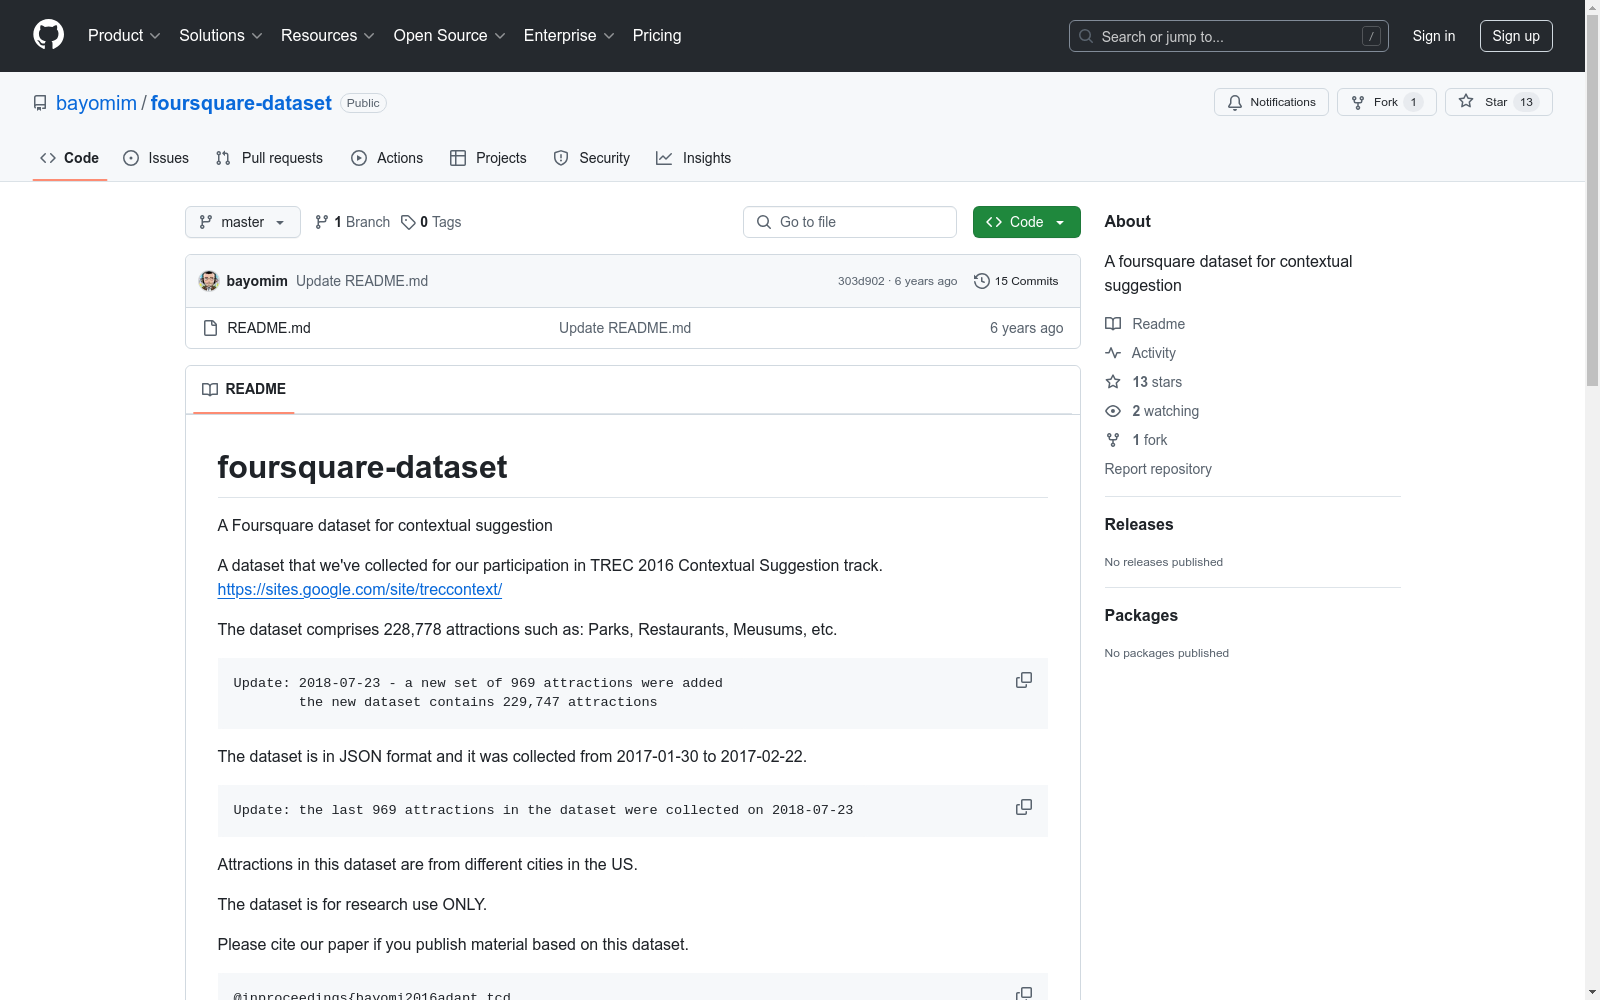Copy the last 969 attractions code block
The height and width of the screenshot is (1000, 1600).
(1024, 807)
